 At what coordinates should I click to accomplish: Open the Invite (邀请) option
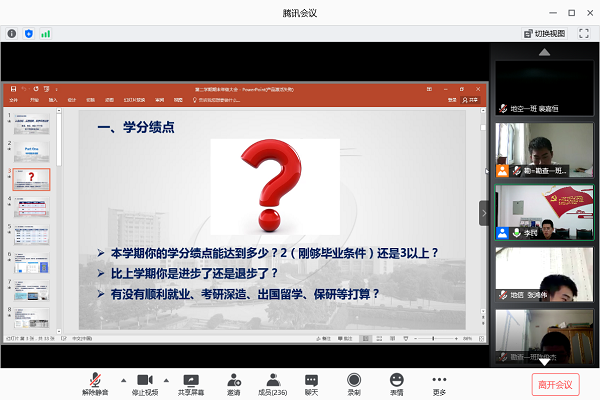pos(233,384)
